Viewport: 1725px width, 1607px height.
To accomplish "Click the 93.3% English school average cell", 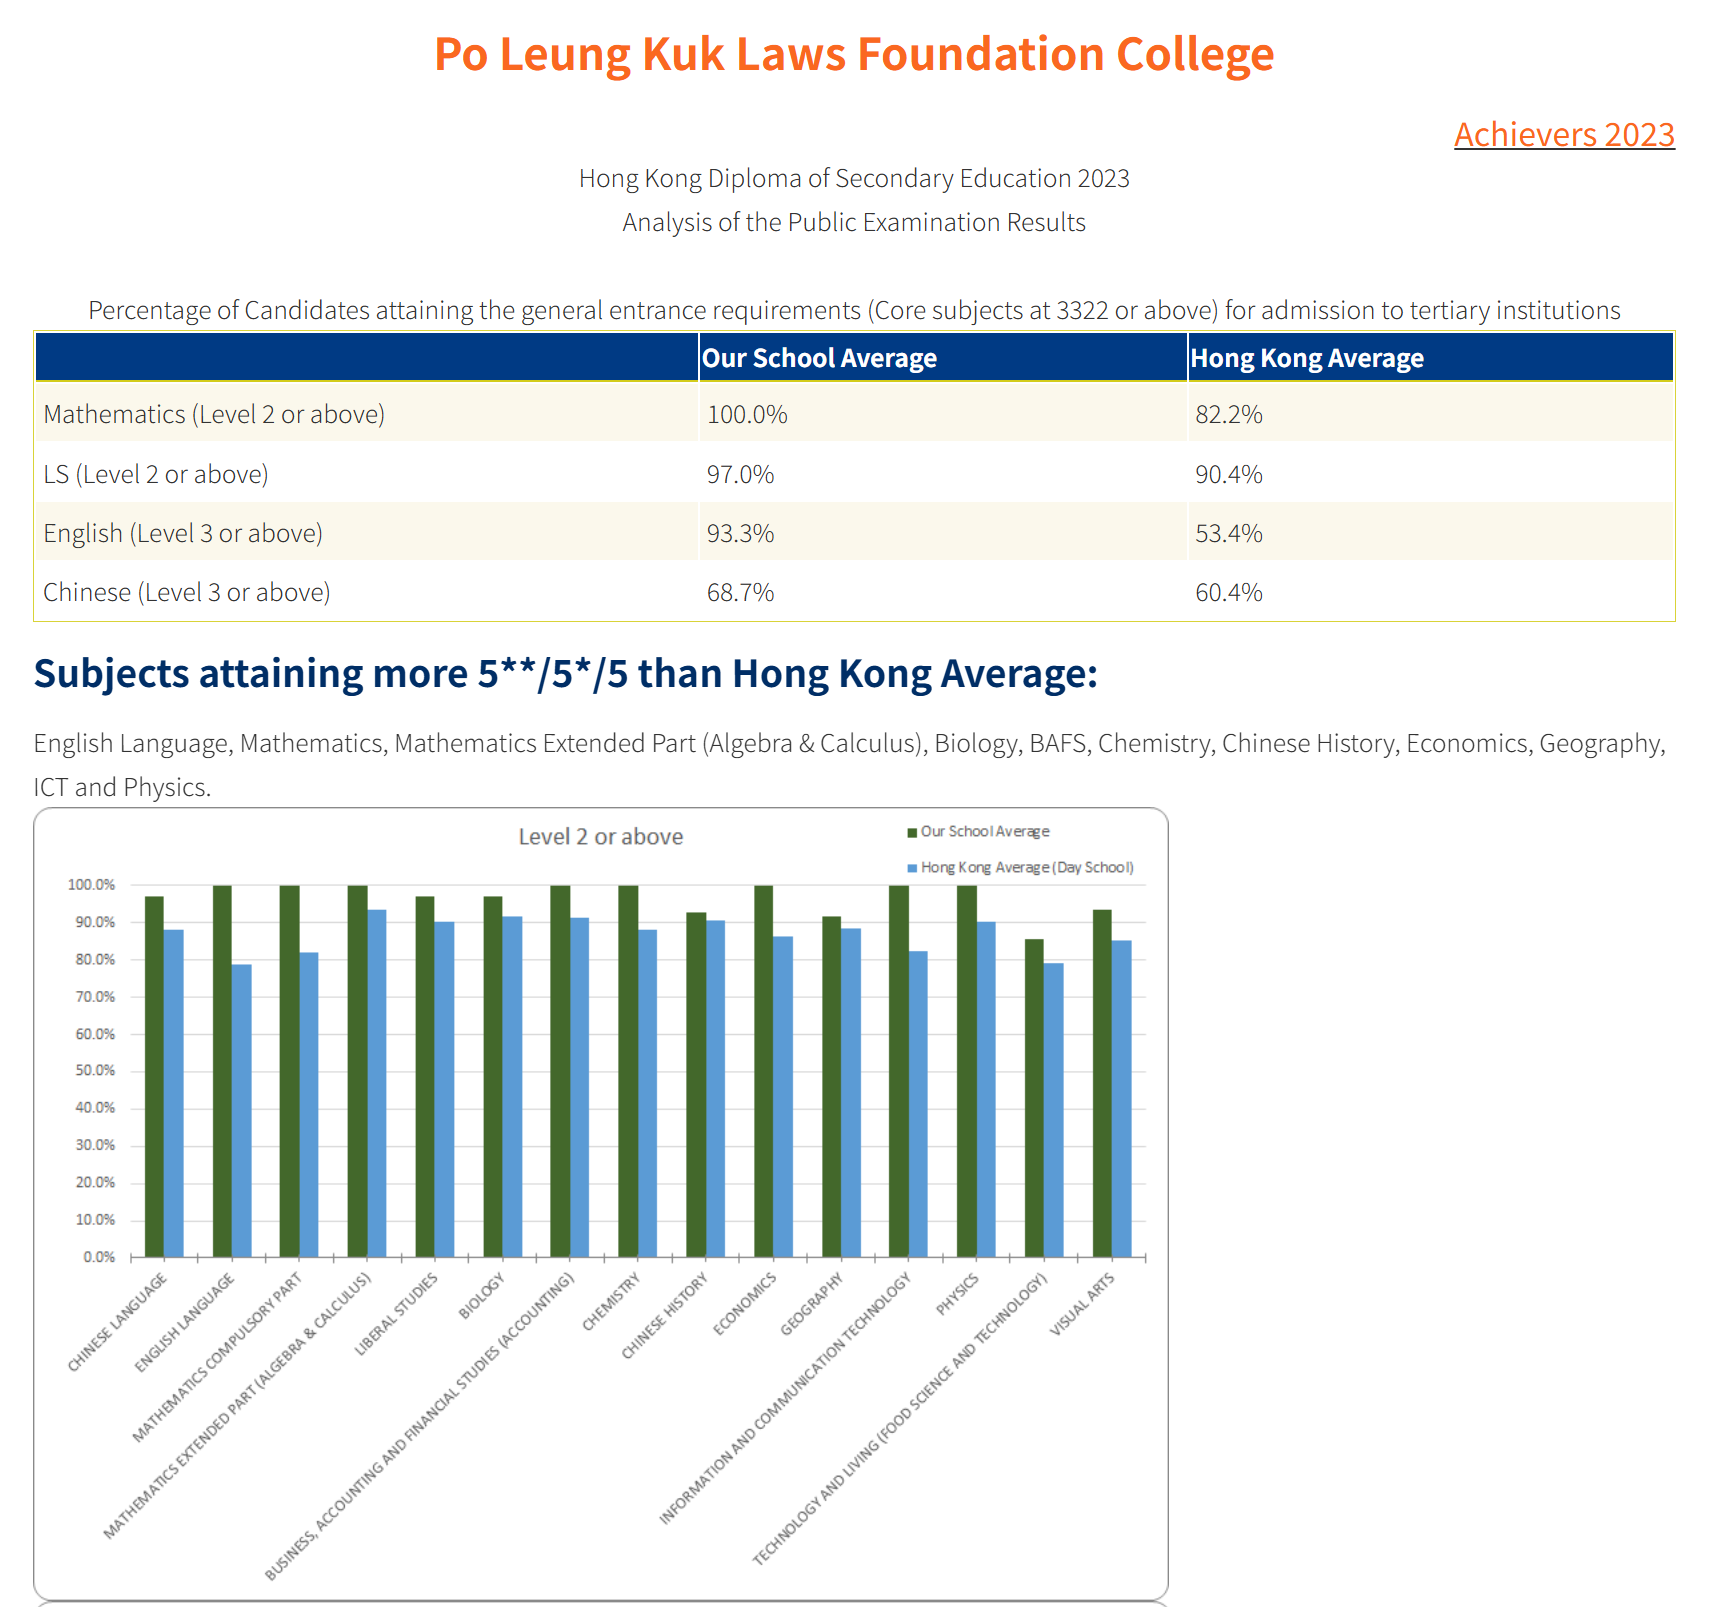I will [740, 533].
